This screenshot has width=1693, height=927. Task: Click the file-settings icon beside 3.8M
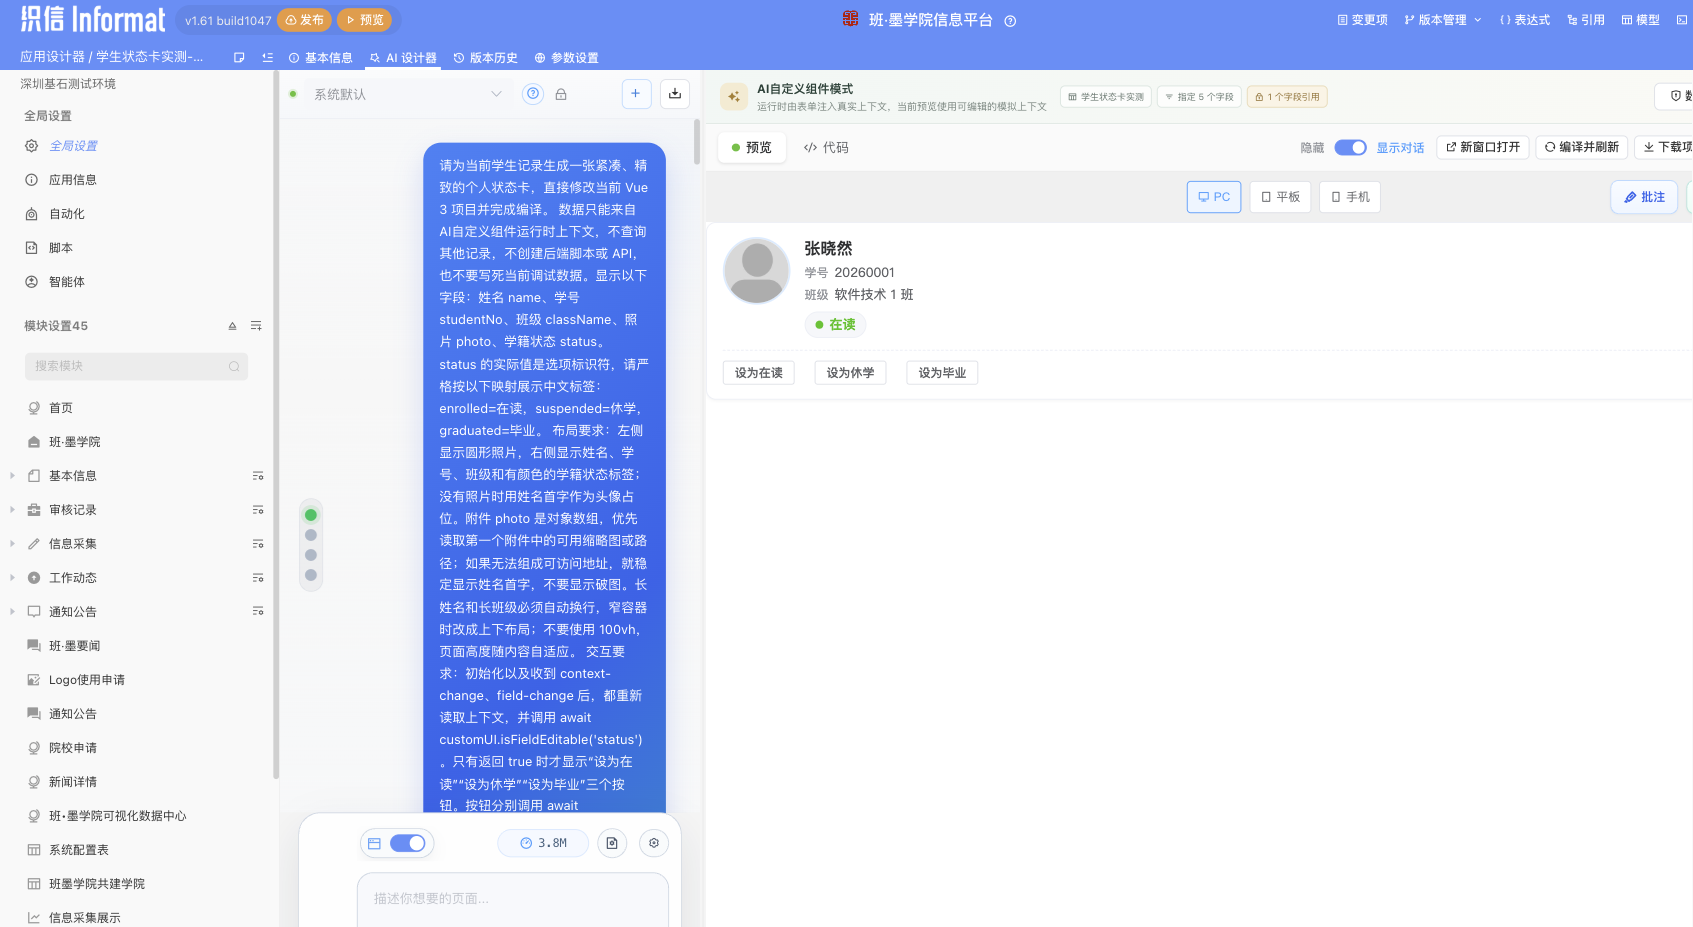pyautogui.click(x=612, y=843)
